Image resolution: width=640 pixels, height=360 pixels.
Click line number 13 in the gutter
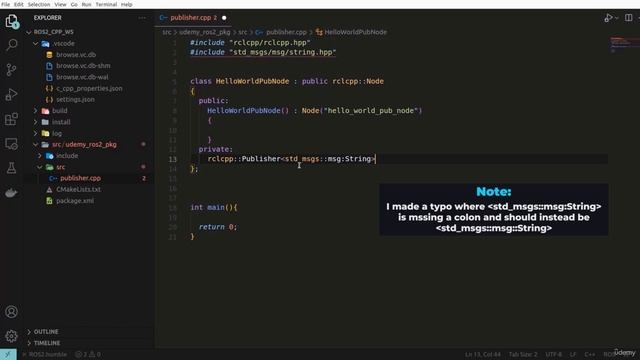(x=173, y=159)
